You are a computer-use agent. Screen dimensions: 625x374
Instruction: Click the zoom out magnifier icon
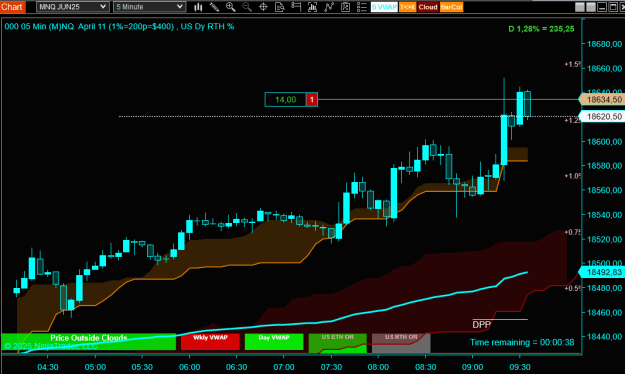(247, 7)
